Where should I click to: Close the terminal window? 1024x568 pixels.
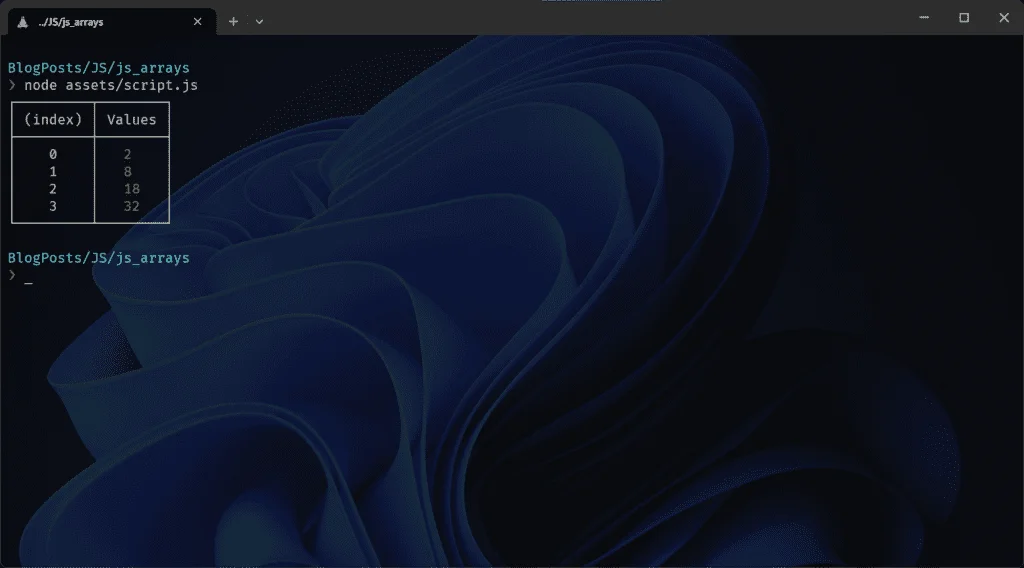tap(1004, 18)
